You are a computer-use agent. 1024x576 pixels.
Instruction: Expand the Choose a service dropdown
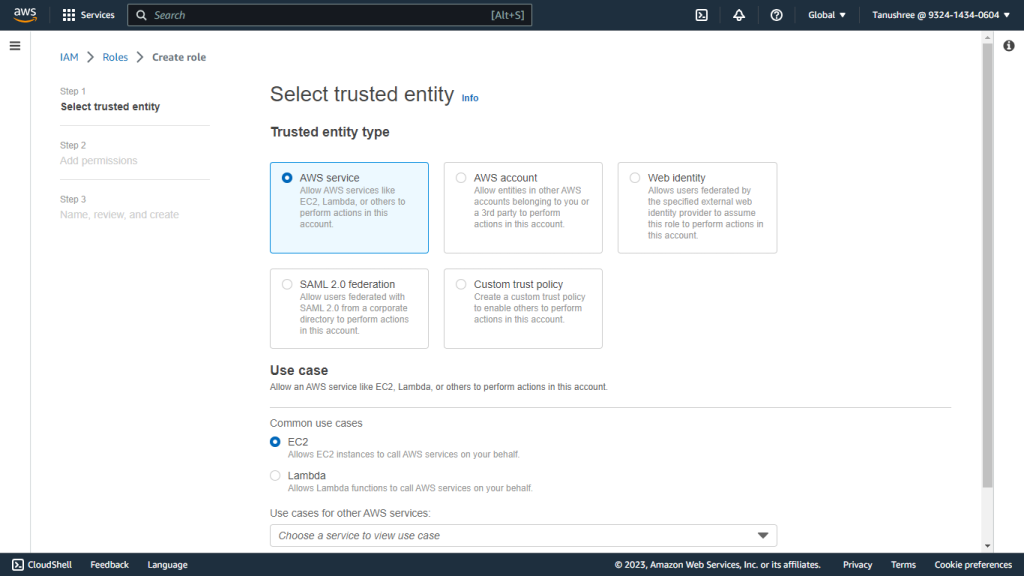click(523, 536)
